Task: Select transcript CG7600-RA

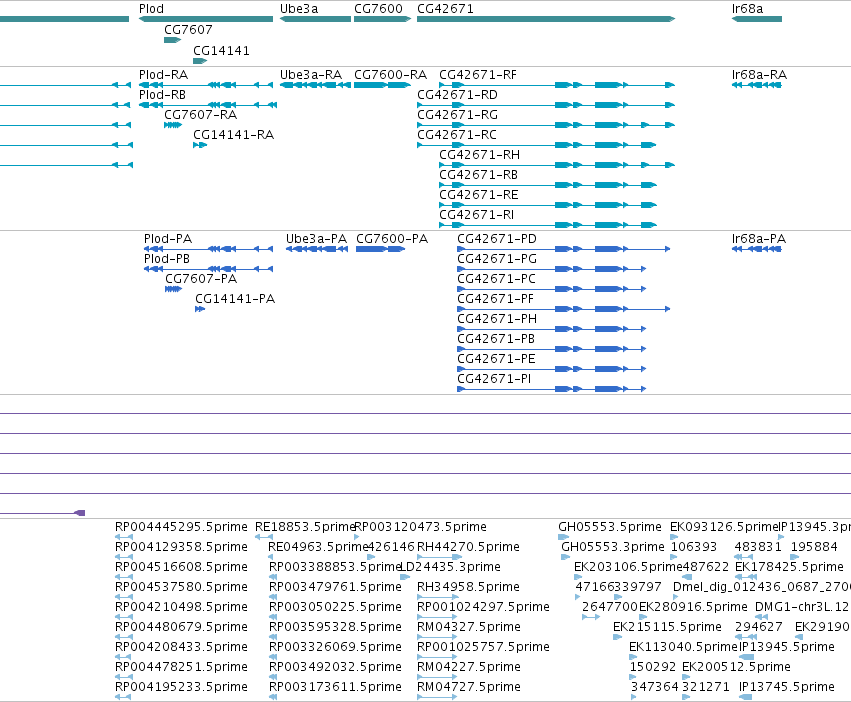Action: [383, 85]
